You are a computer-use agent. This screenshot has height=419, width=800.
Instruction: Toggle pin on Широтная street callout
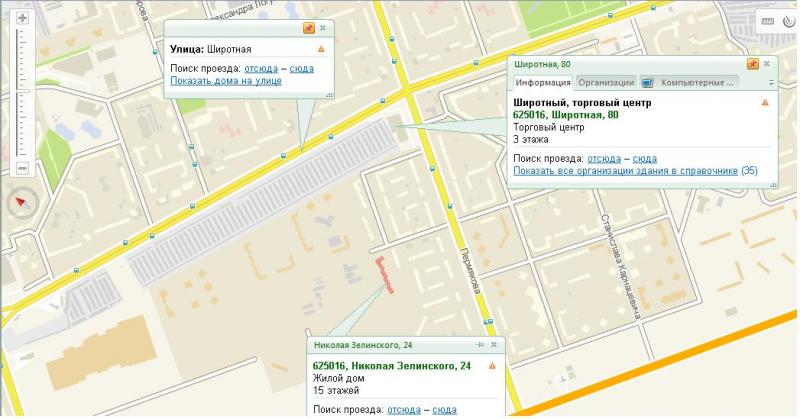[309, 28]
